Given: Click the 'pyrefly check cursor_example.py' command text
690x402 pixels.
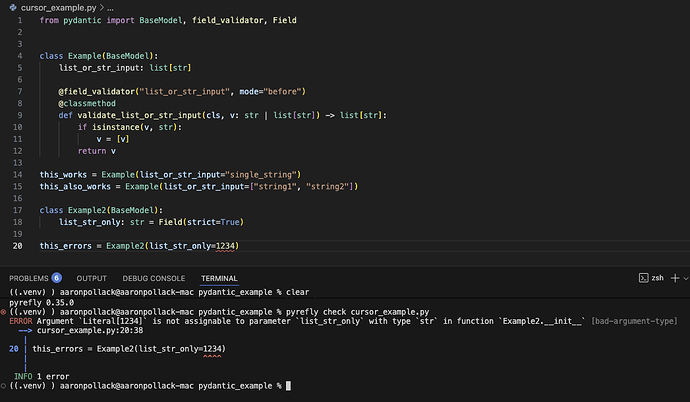Looking at the screenshot, I should click(357, 312).
